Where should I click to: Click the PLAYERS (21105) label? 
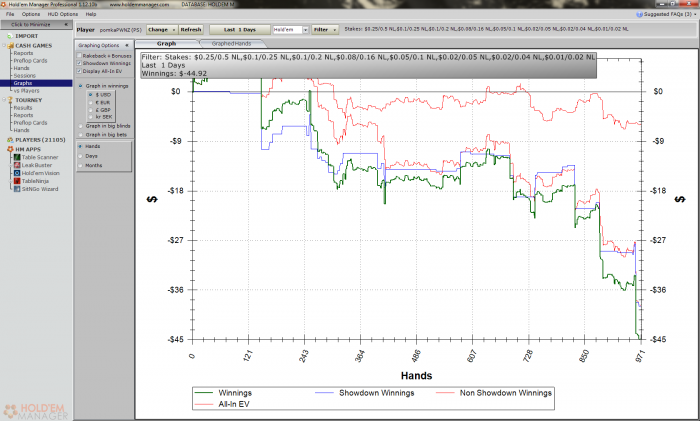coord(40,140)
